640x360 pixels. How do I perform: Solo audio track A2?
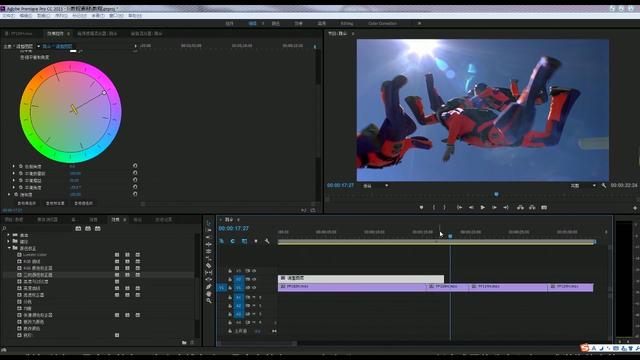(260, 306)
